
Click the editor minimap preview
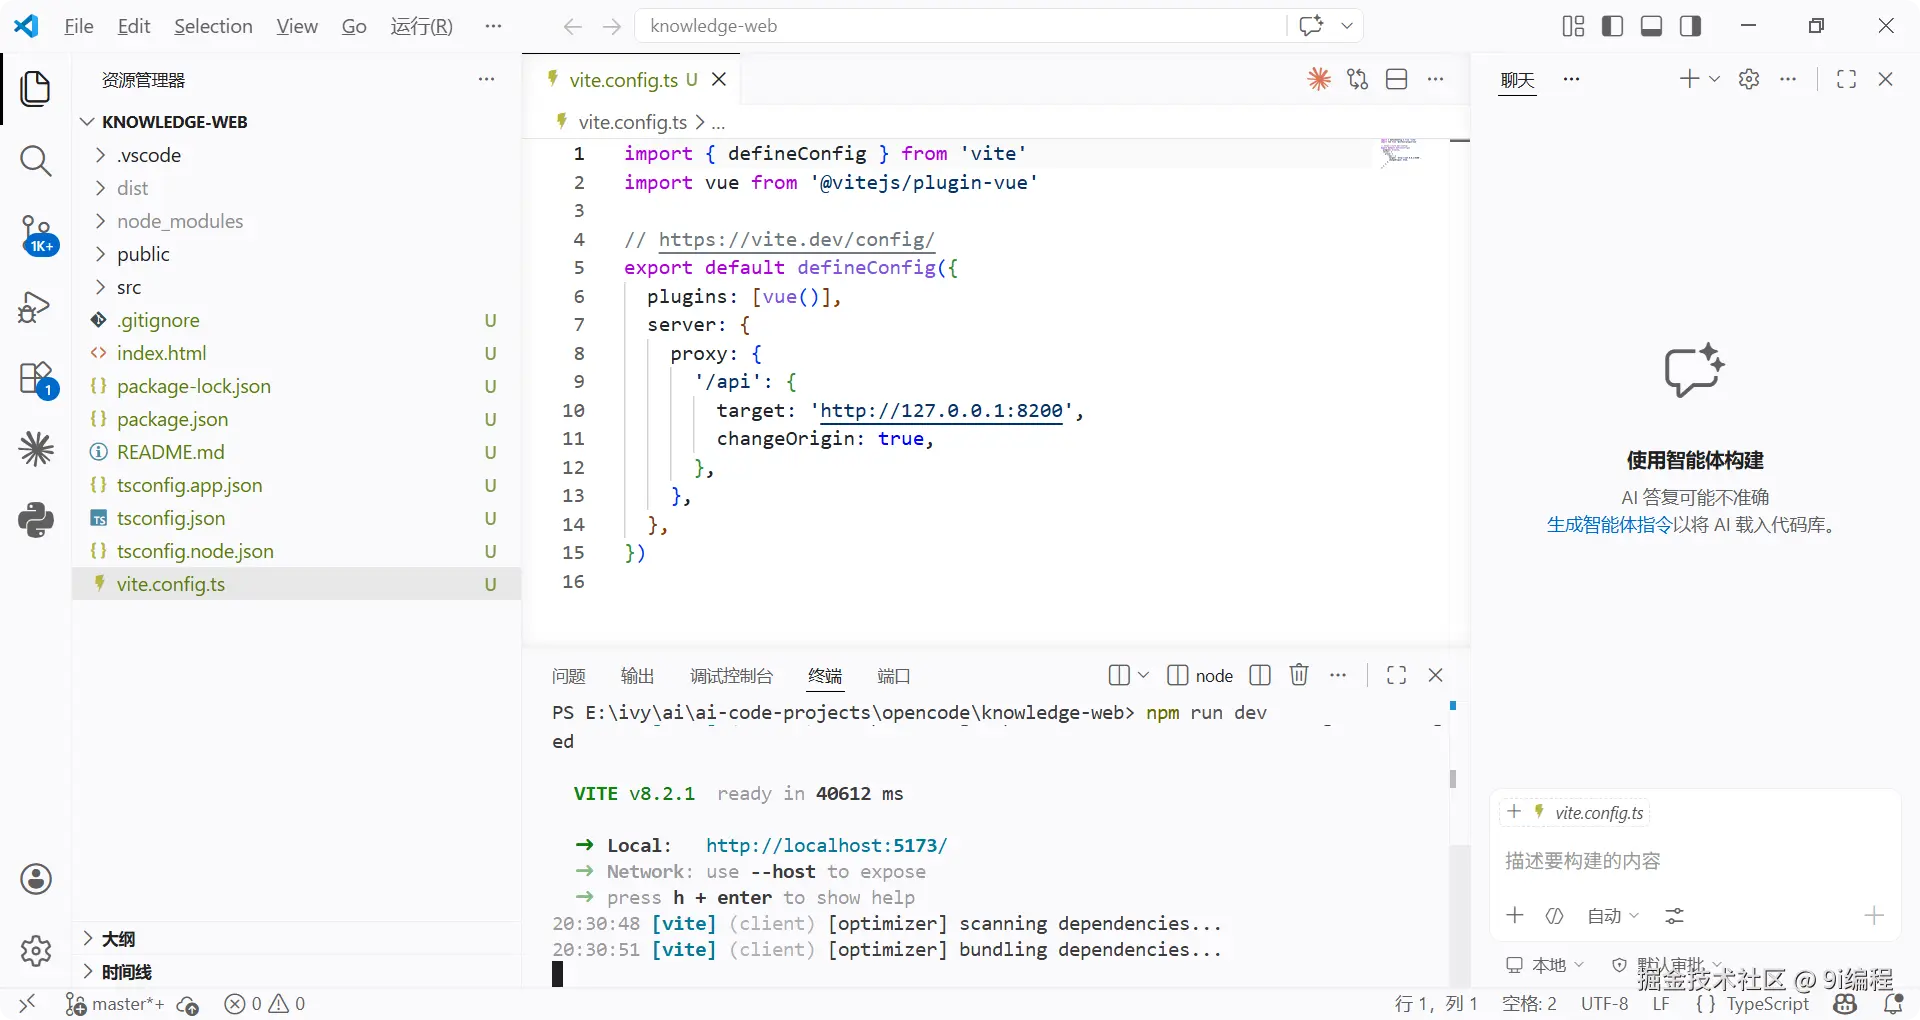1400,153
